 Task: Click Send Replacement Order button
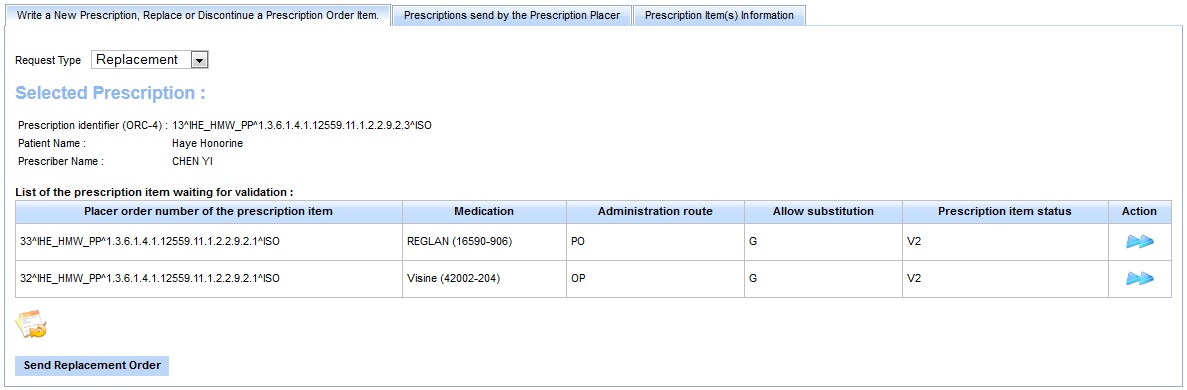click(92, 365)
